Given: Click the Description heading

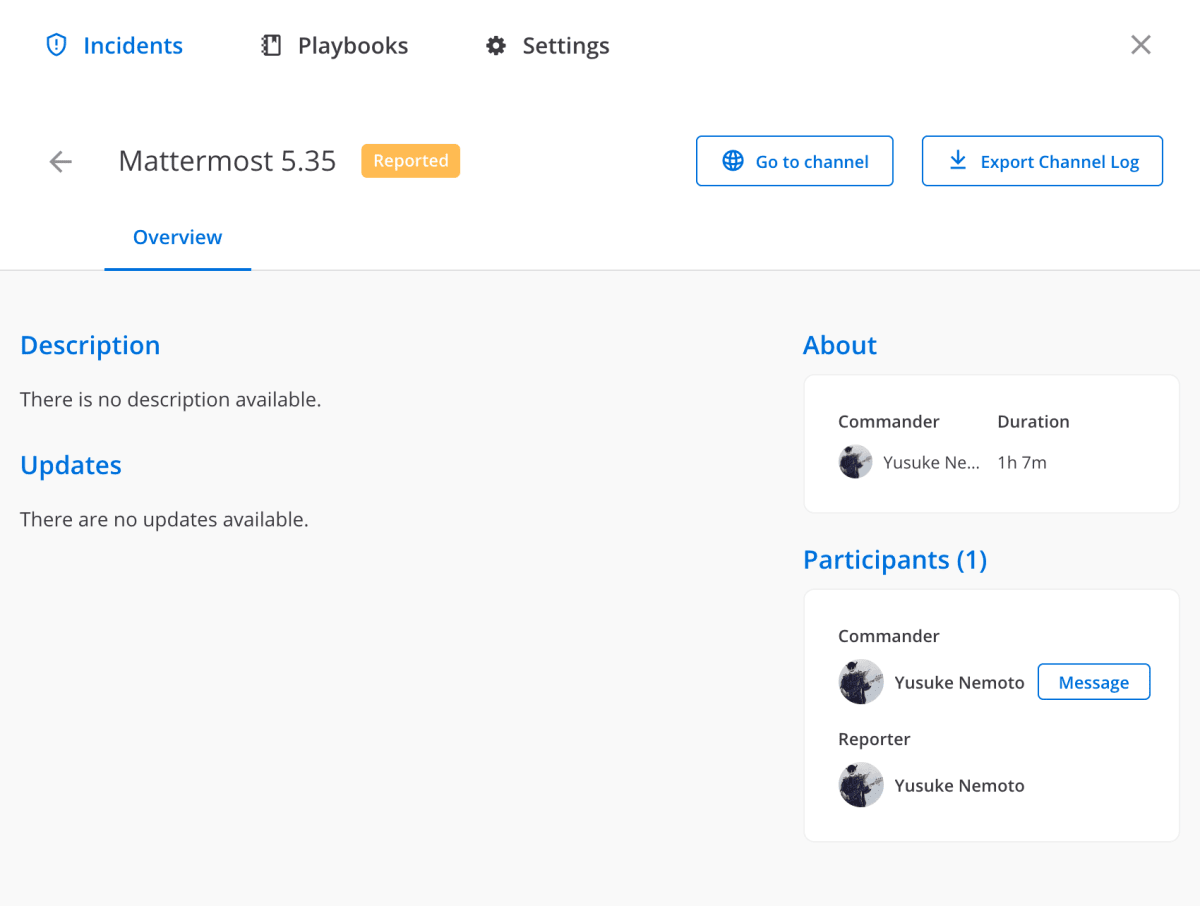Looking at the screenshot, I should point(90,345).
